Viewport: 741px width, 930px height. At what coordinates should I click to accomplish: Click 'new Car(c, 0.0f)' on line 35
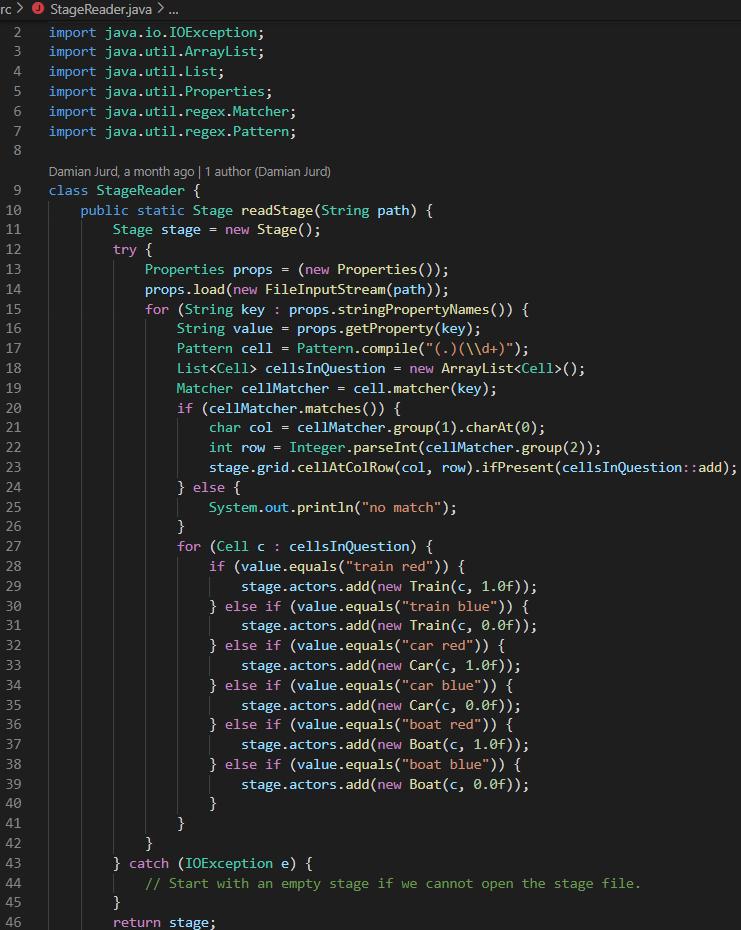pyautogui.click(x=441, y=705)
